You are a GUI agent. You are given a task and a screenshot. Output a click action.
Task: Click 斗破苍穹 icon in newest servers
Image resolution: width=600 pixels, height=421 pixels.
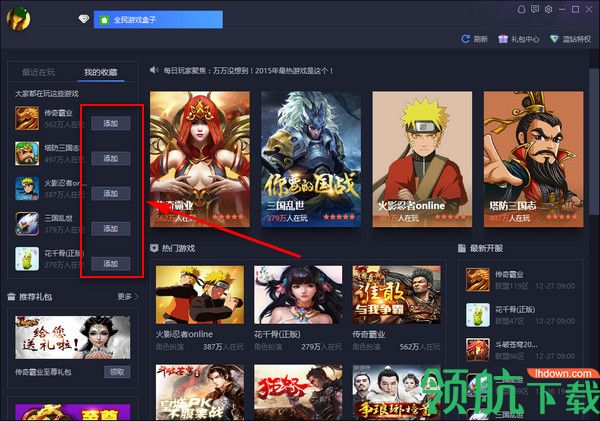tap(478, 350)
